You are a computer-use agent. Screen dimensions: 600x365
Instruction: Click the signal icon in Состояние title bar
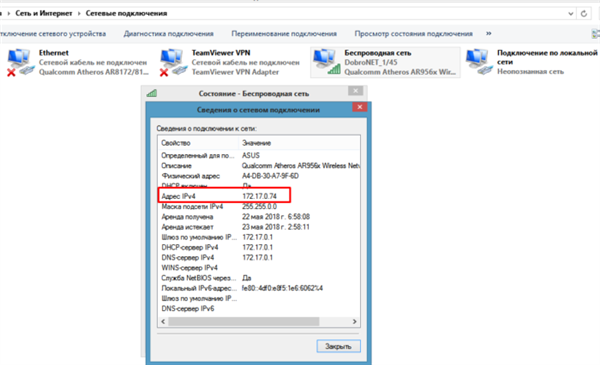(152, 93)
